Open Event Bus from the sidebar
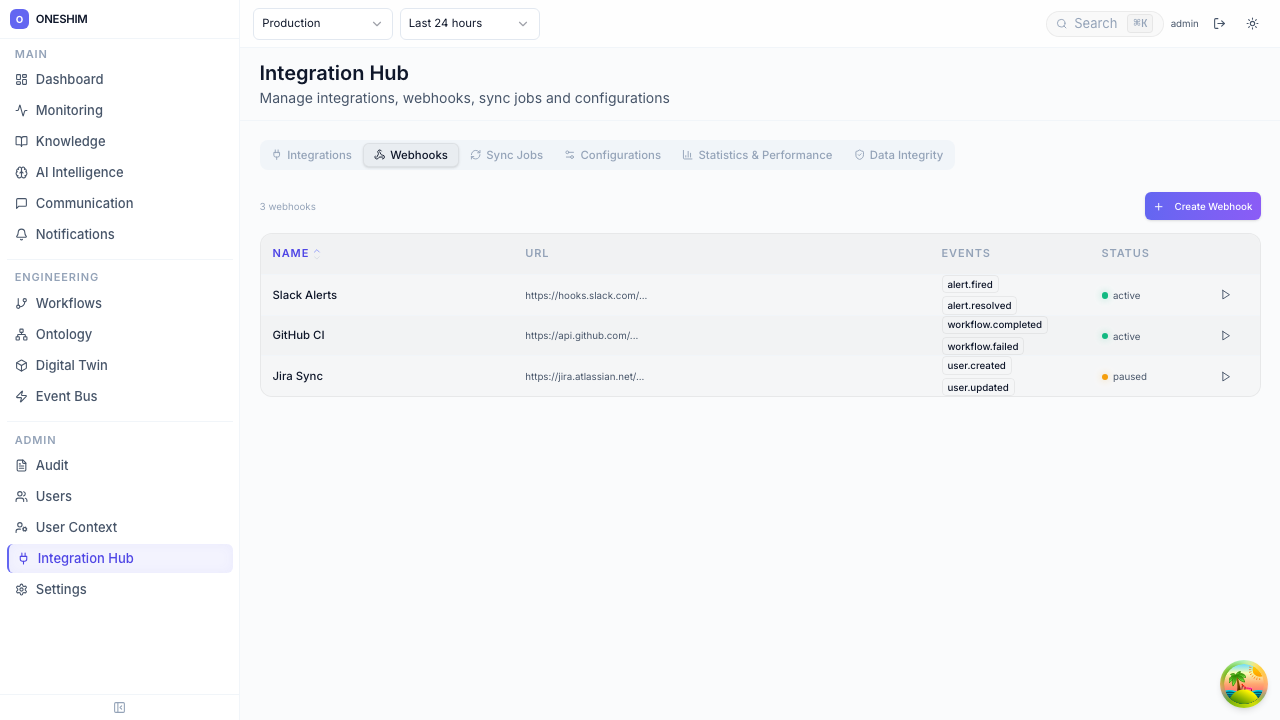 tap(66, 396)
